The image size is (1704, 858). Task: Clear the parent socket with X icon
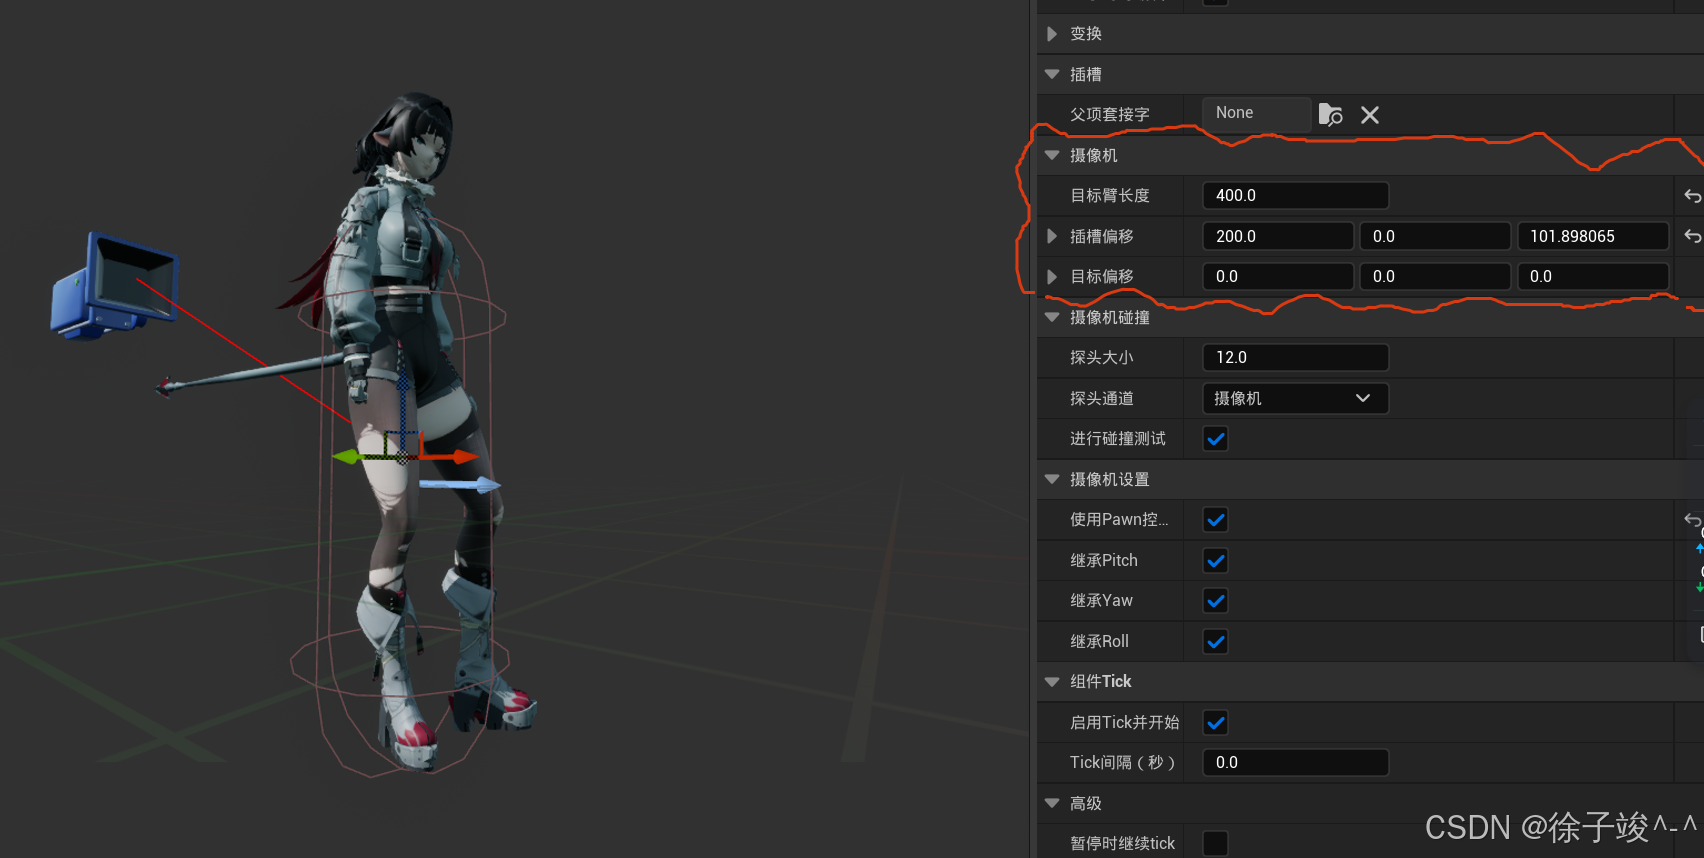coord(1370,115)
